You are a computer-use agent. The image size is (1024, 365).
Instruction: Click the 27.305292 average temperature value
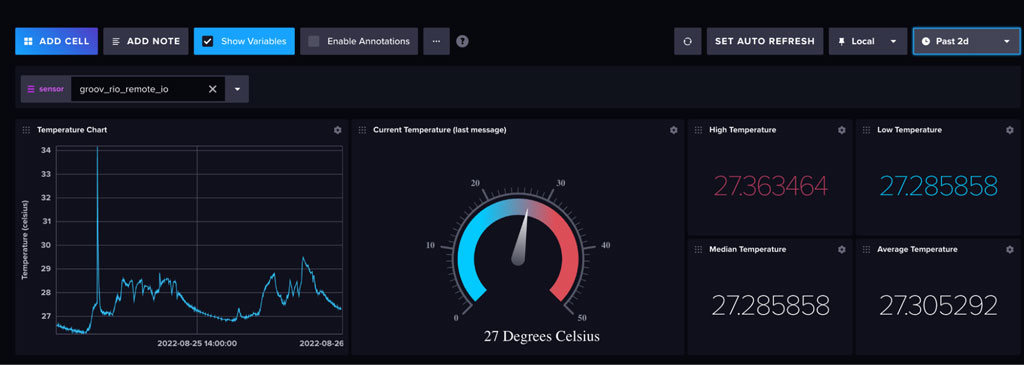938,306
